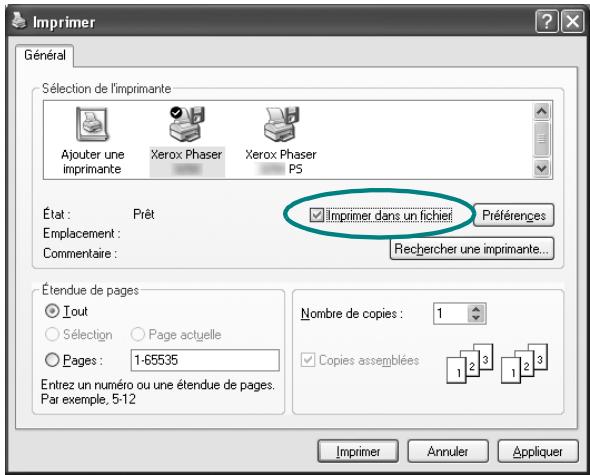The width and height of the screenshot is (590, 475).
Task: Increase number of copies with up arrow
Action: [x=476, y=309]
